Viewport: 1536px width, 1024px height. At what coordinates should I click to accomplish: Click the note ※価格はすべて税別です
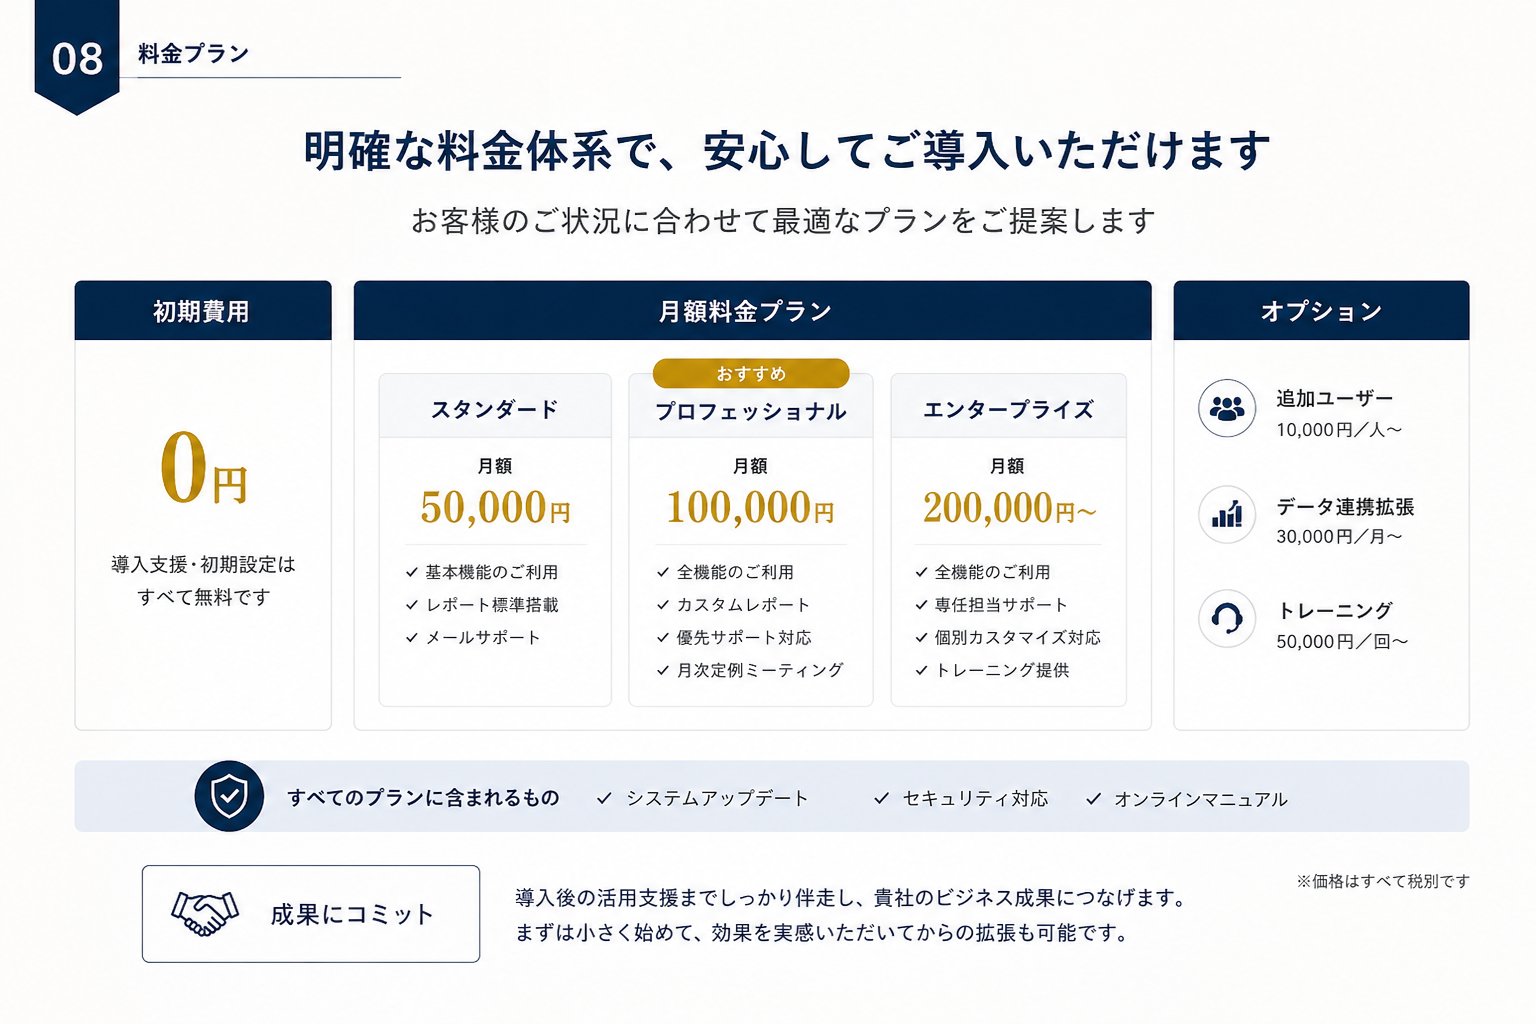click(x=1383, y=881)
